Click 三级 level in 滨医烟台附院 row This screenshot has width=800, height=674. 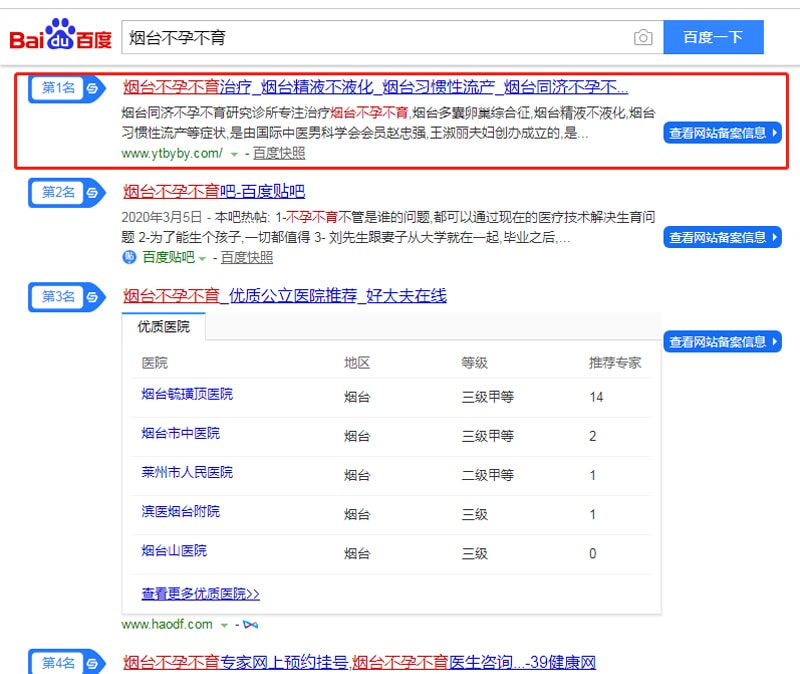coord(474,514)
